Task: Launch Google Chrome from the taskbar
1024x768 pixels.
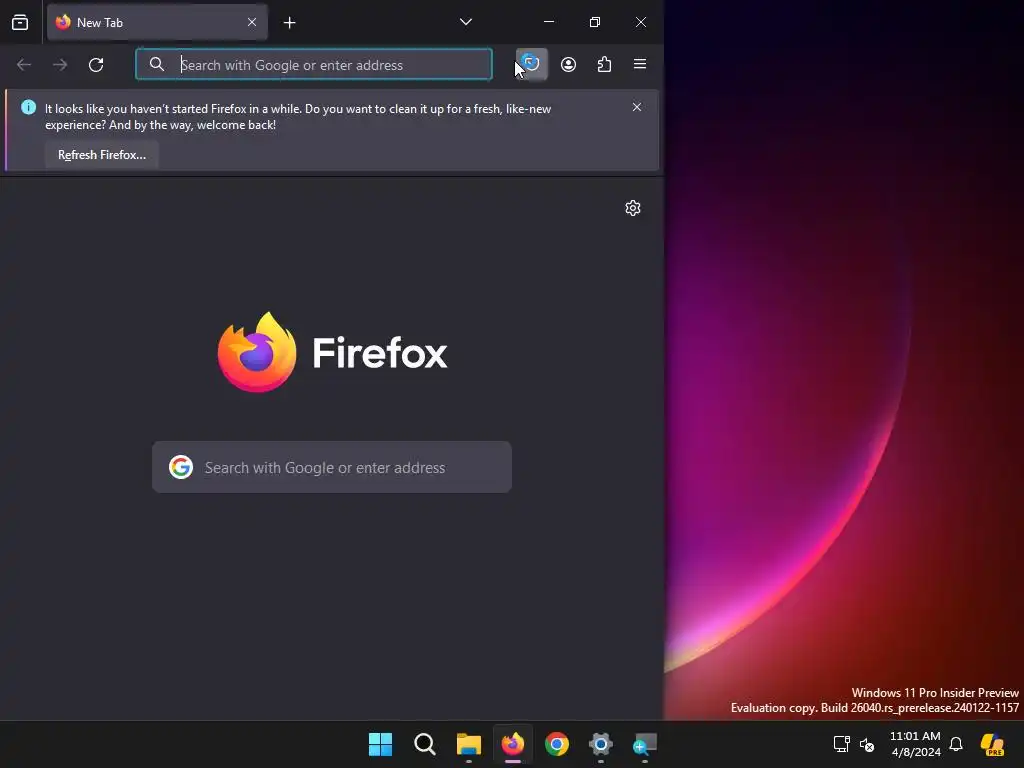Action: tap(557, 744)
